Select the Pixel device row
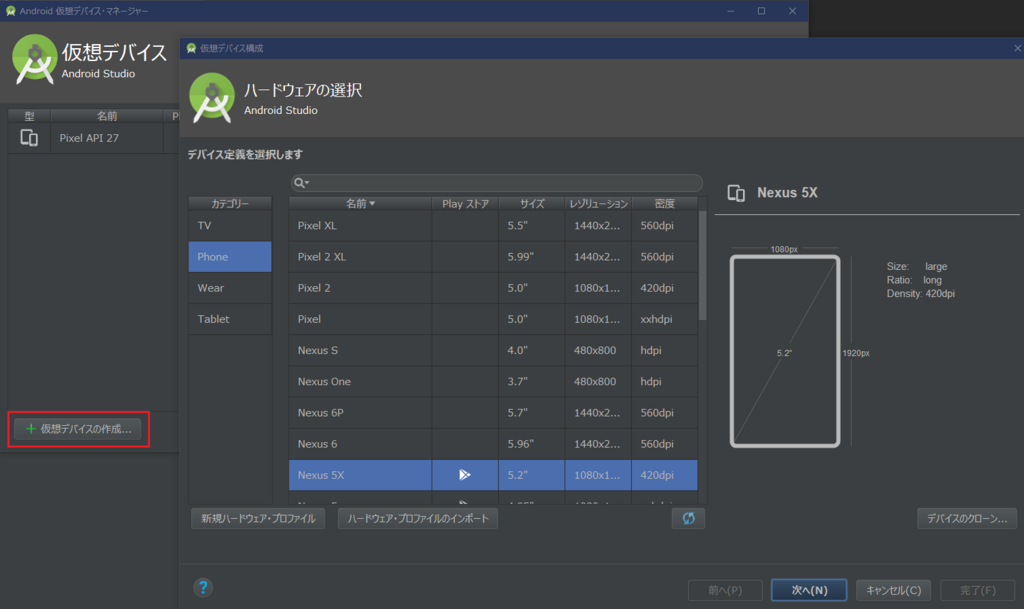This screenshot has height=609, width=1024. pos(493,319)
